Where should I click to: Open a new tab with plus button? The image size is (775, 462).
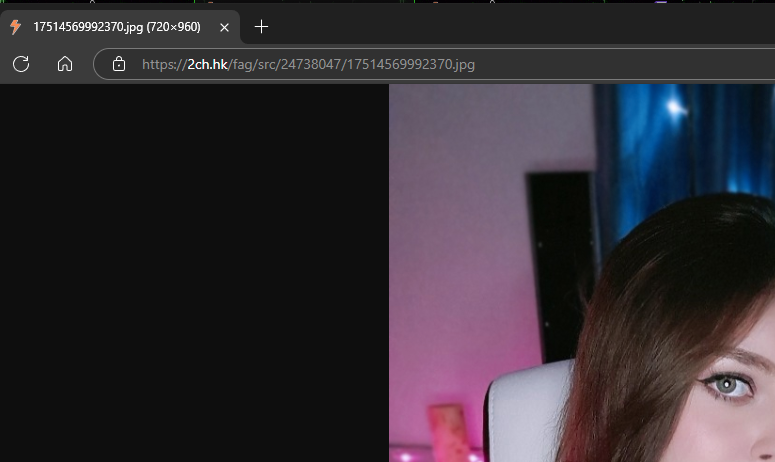click(x=261, y=27)
